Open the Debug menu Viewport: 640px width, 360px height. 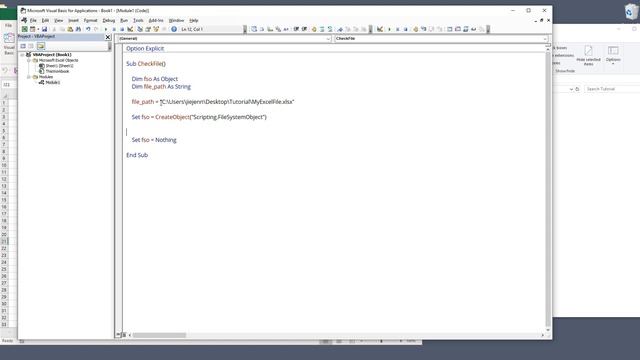pyautogui.click(x=109, y=20)
